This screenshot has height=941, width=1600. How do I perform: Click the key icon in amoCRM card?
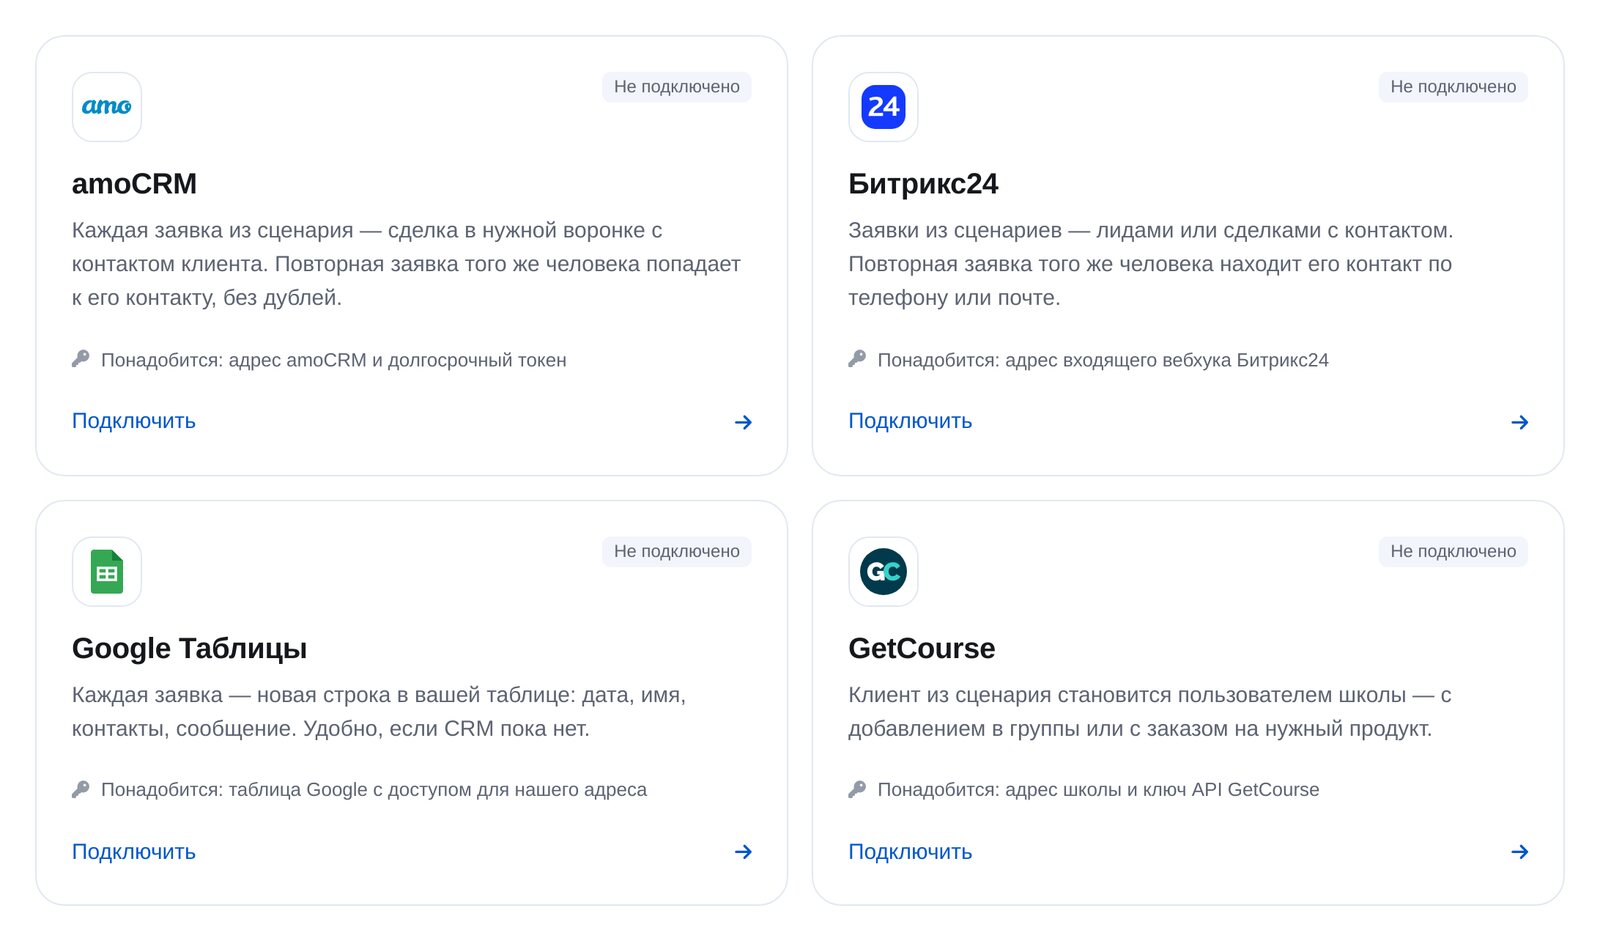click(81, 359)
